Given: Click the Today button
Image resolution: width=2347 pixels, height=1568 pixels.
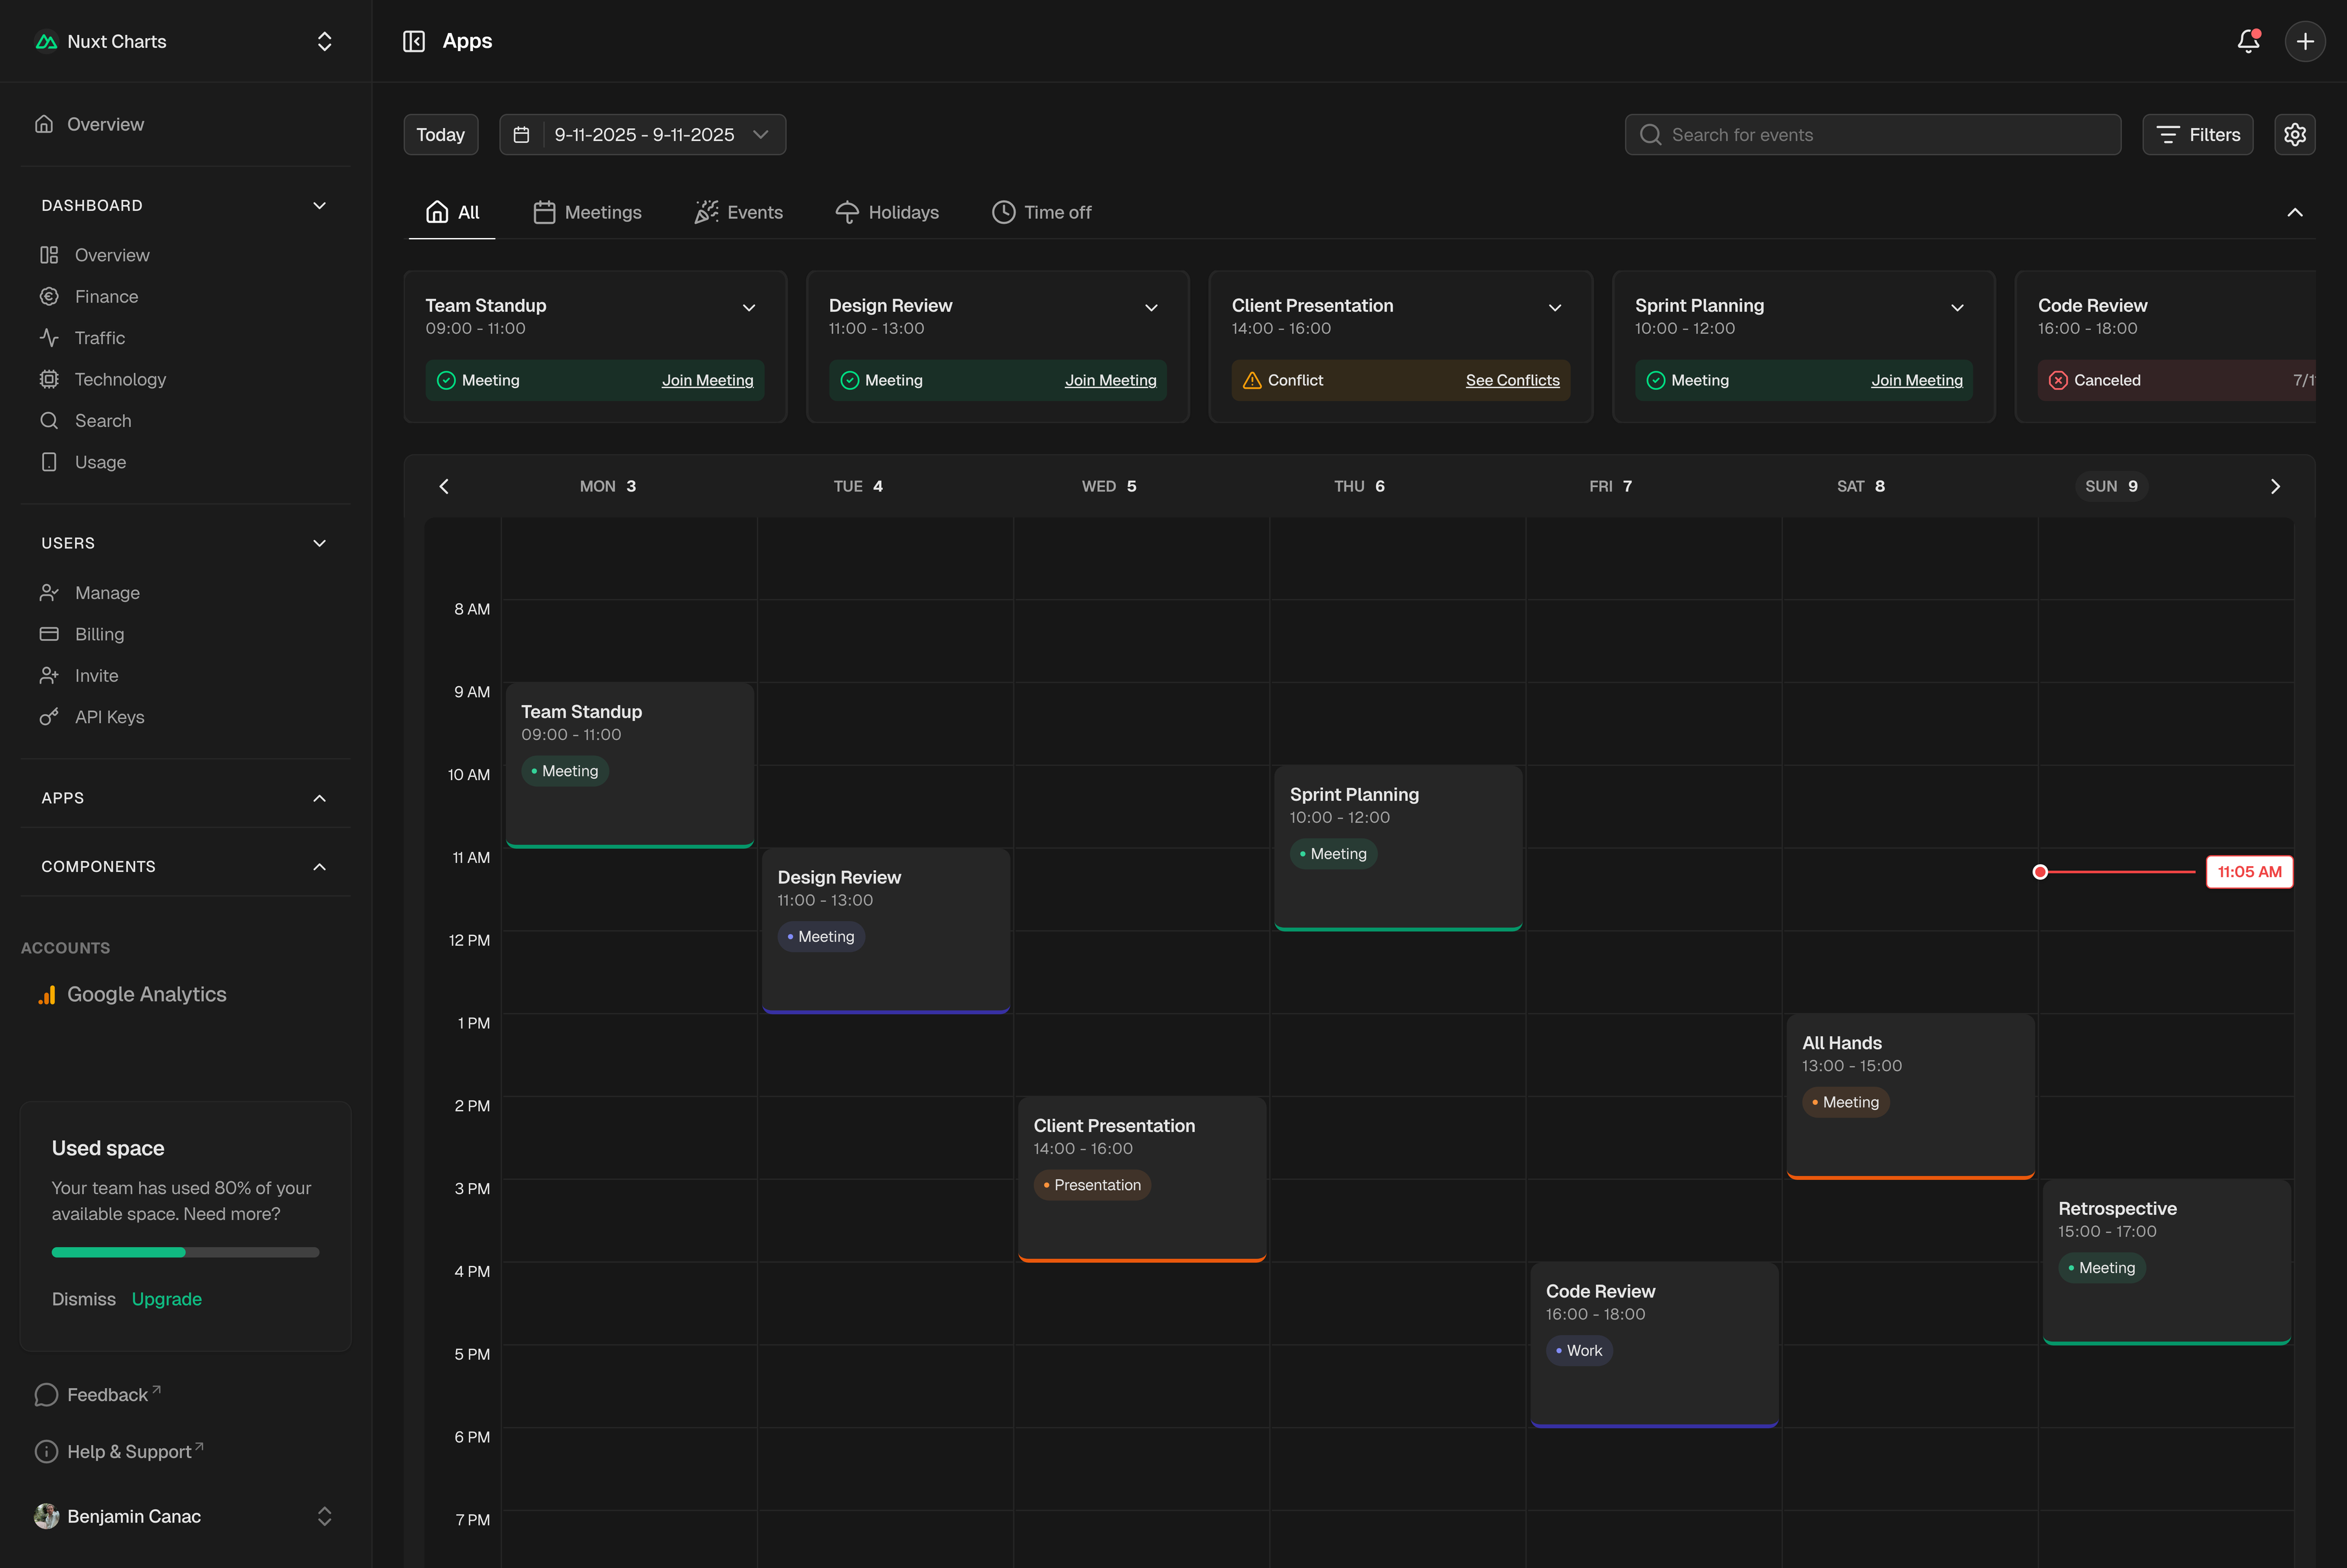Looking at the screenshot, I should [x=440, y=135].
